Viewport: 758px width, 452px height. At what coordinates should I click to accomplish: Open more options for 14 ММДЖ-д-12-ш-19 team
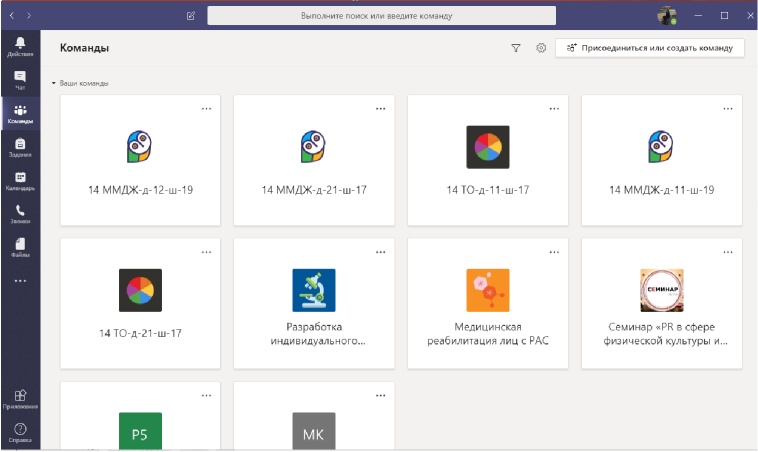point(206,109)
